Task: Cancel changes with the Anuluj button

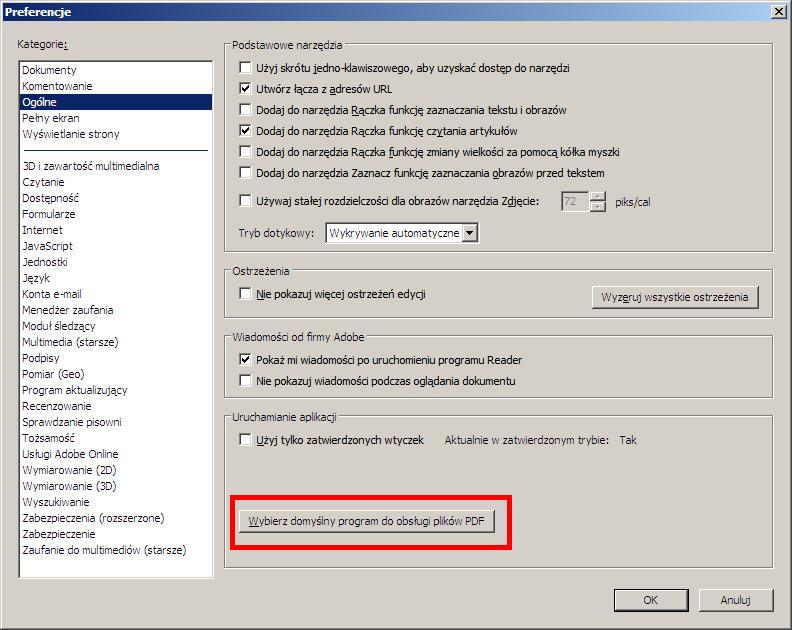Action: 735,600
